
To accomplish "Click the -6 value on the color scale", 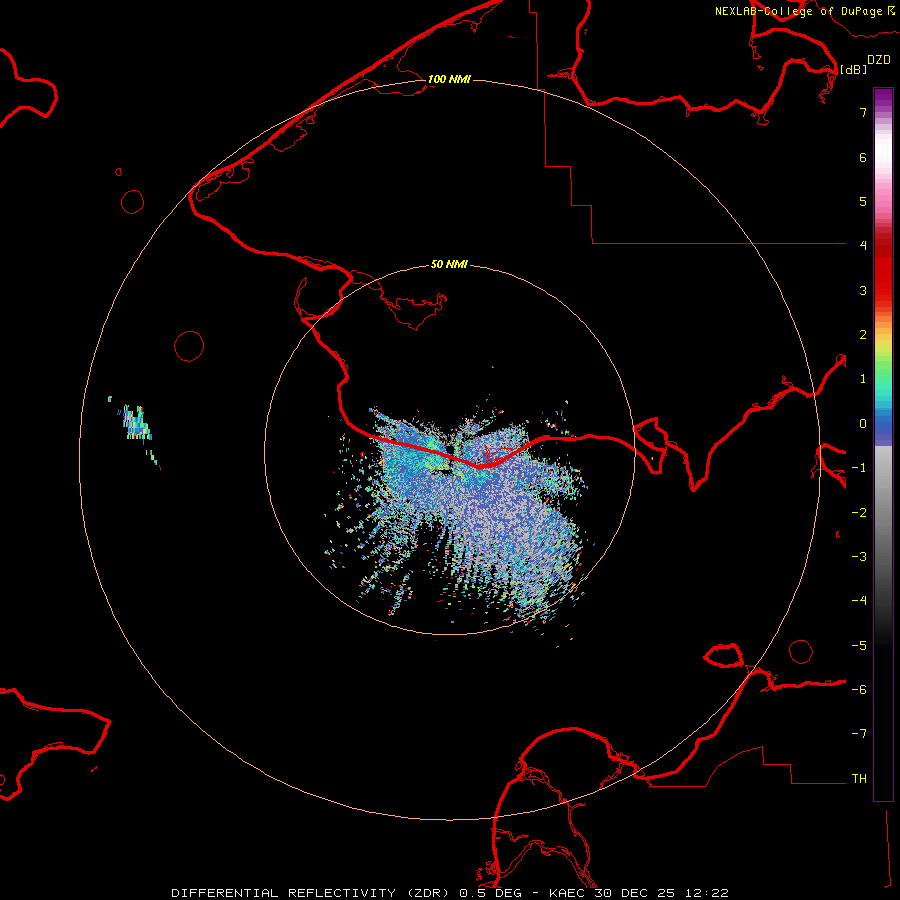I will point(859,690).
